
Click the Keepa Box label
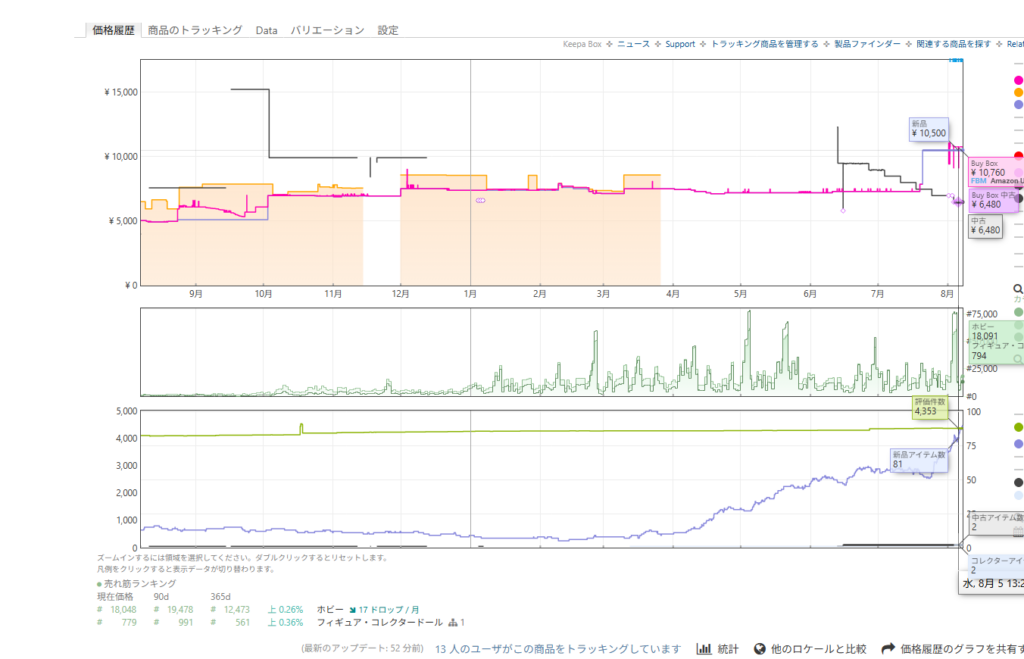pyautogui.click(x=582, y=44)
